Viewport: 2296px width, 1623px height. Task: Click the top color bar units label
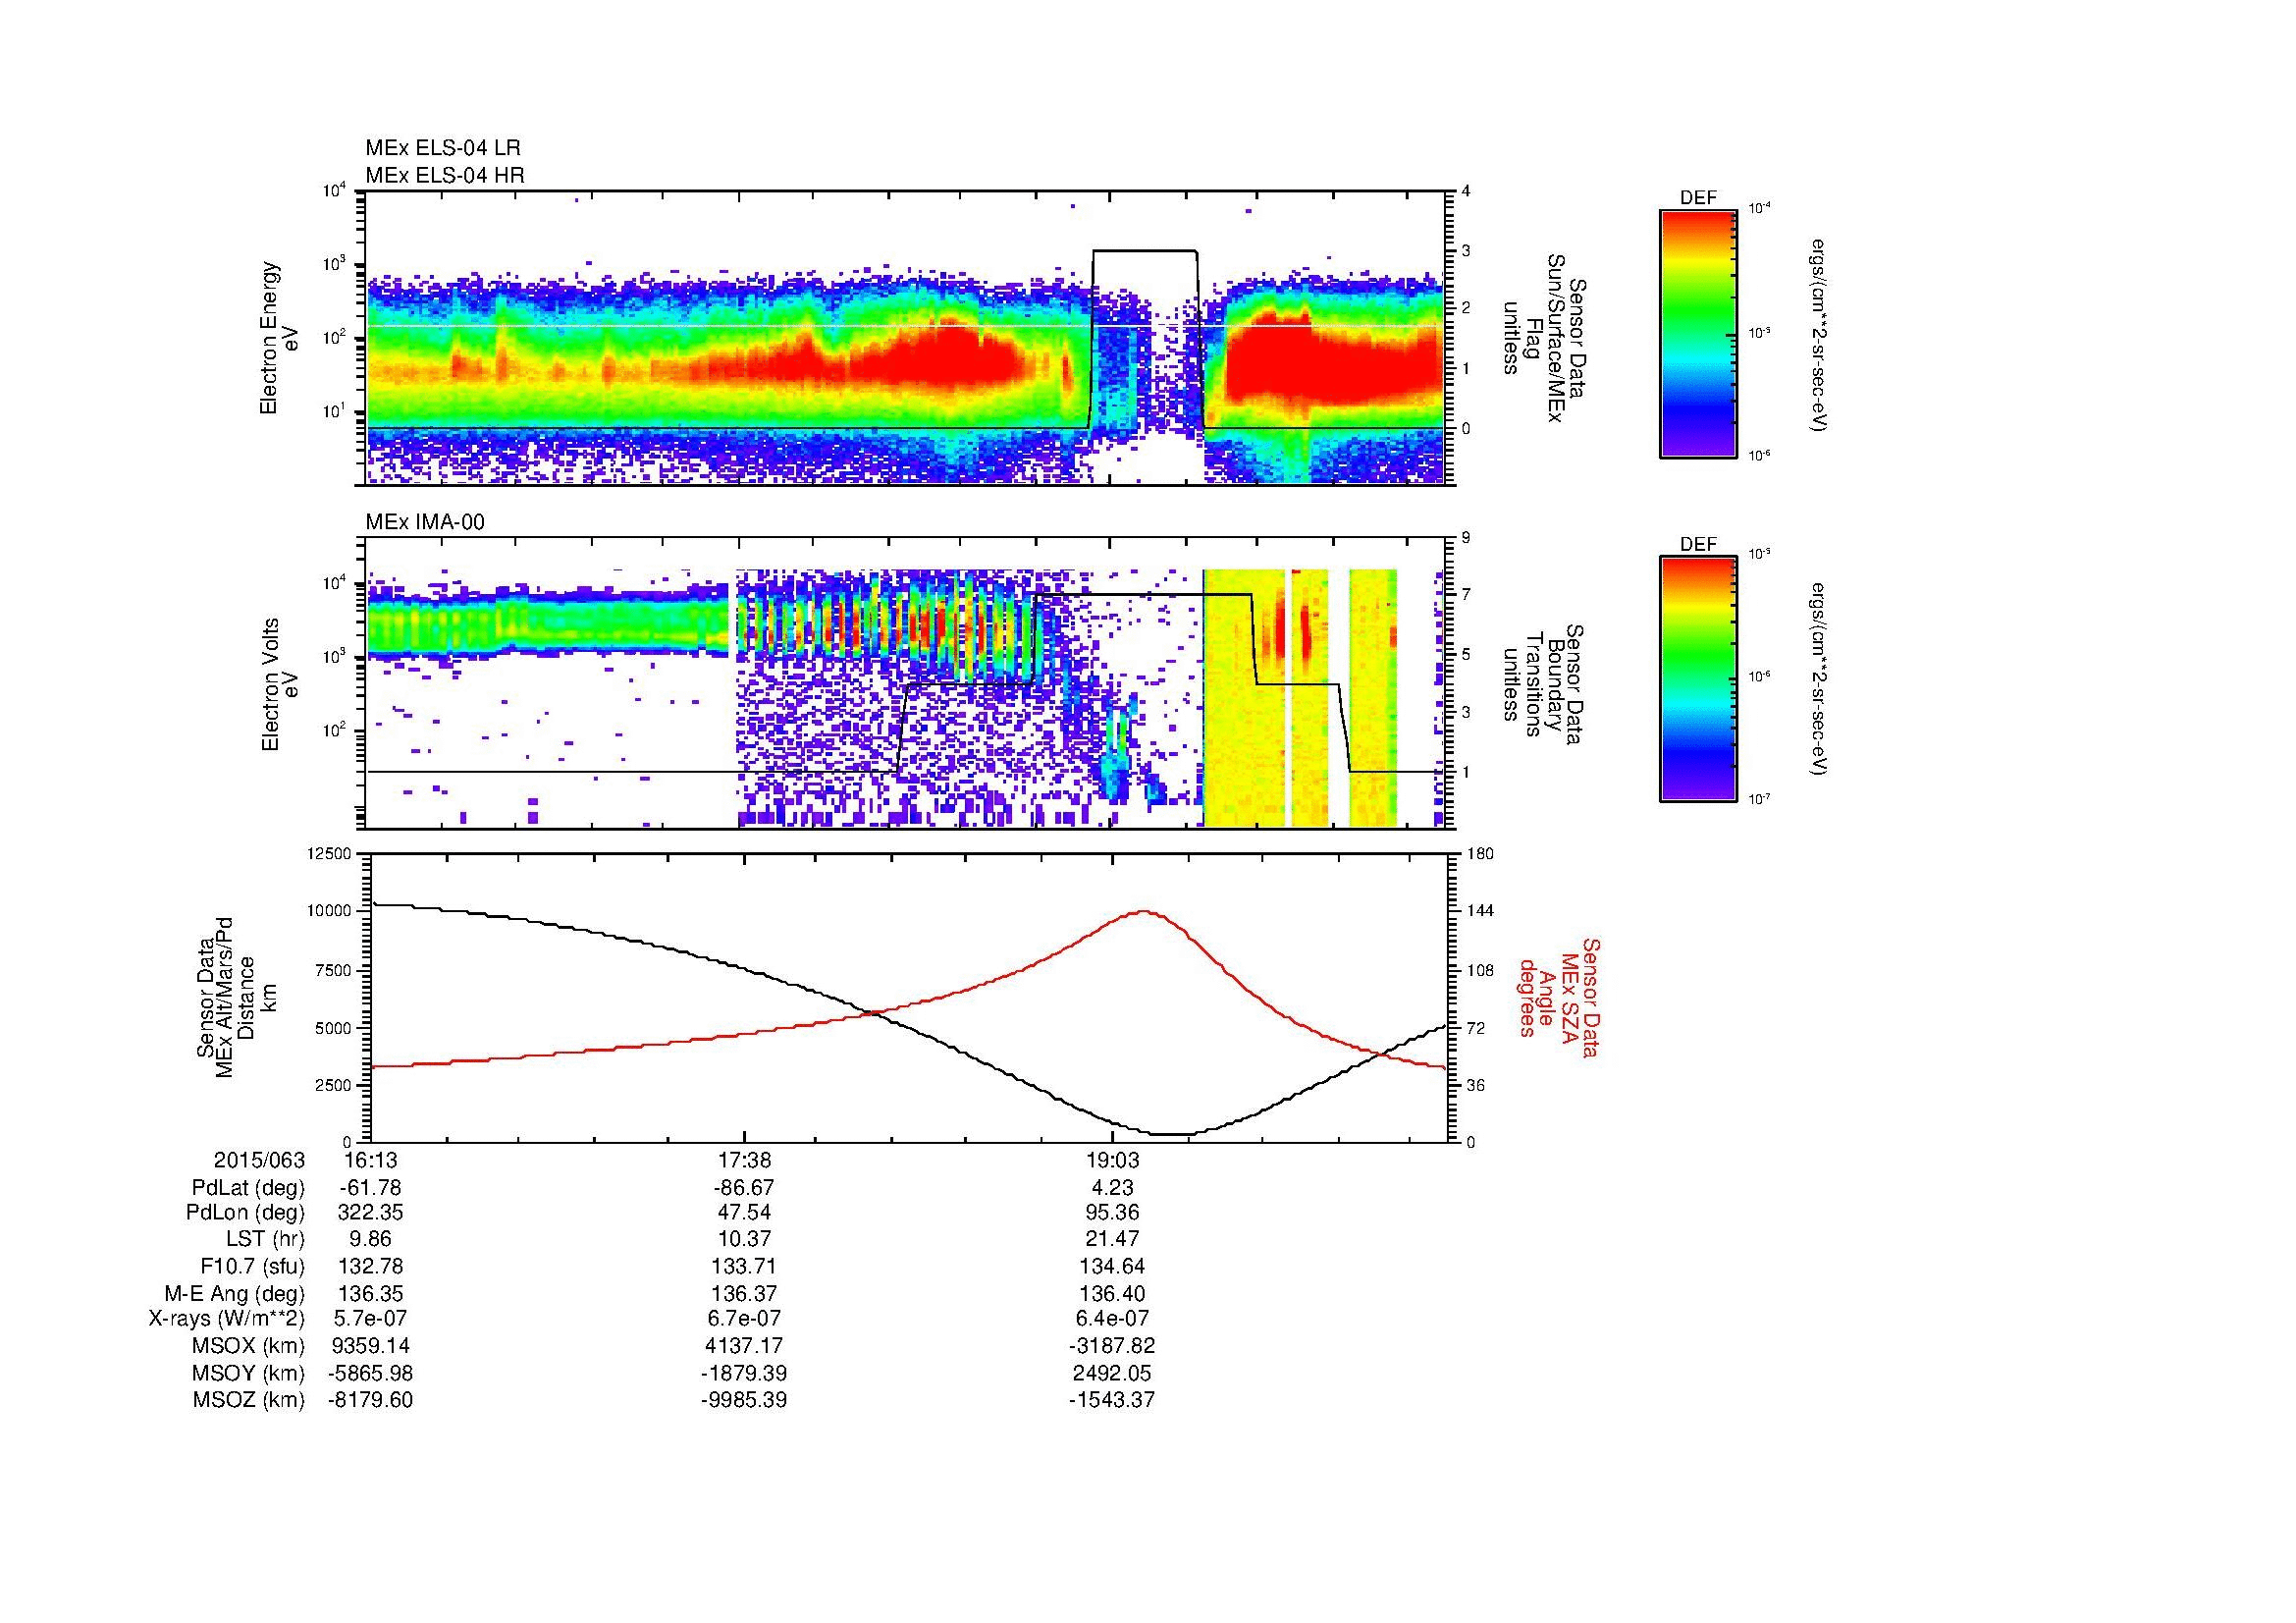tap(1817, 335)
